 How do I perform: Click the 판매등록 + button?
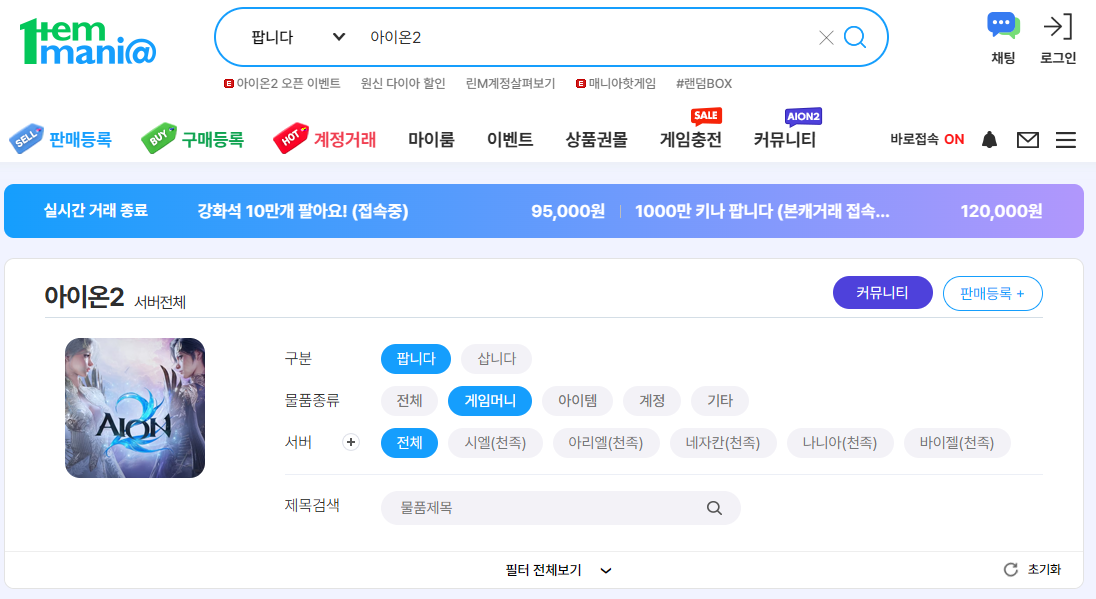[993, 294]
